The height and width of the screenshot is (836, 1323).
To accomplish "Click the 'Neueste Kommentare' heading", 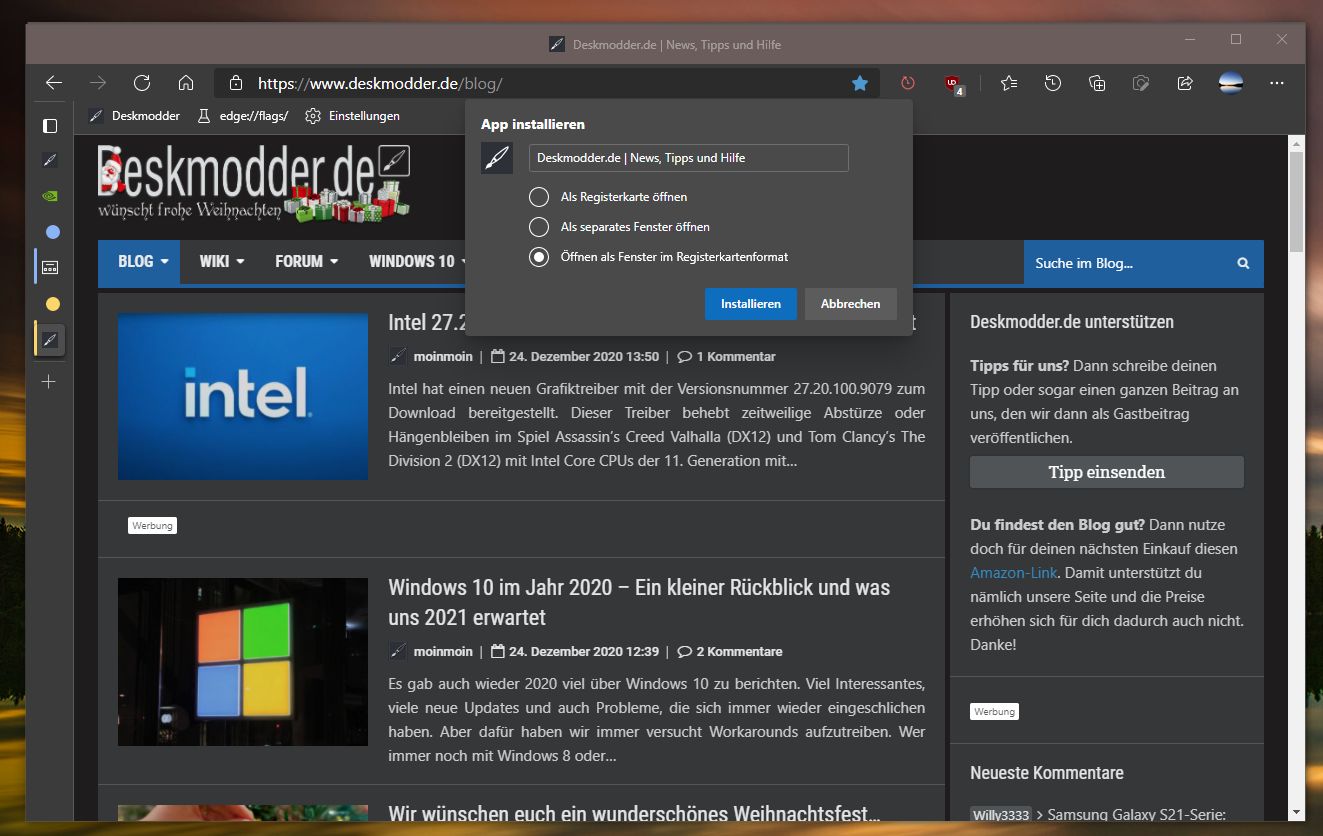I will point(1047,773).
